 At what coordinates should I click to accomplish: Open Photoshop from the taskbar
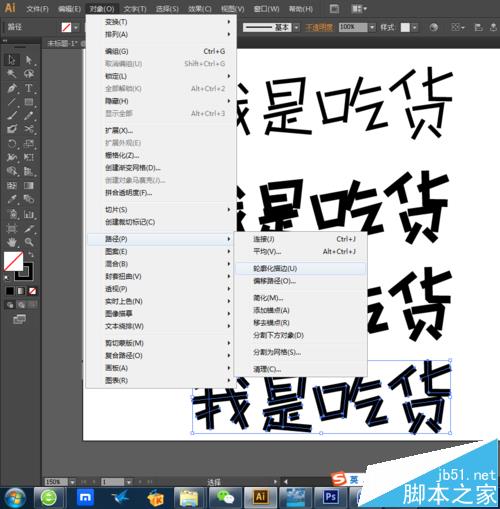tap(331, 498)
